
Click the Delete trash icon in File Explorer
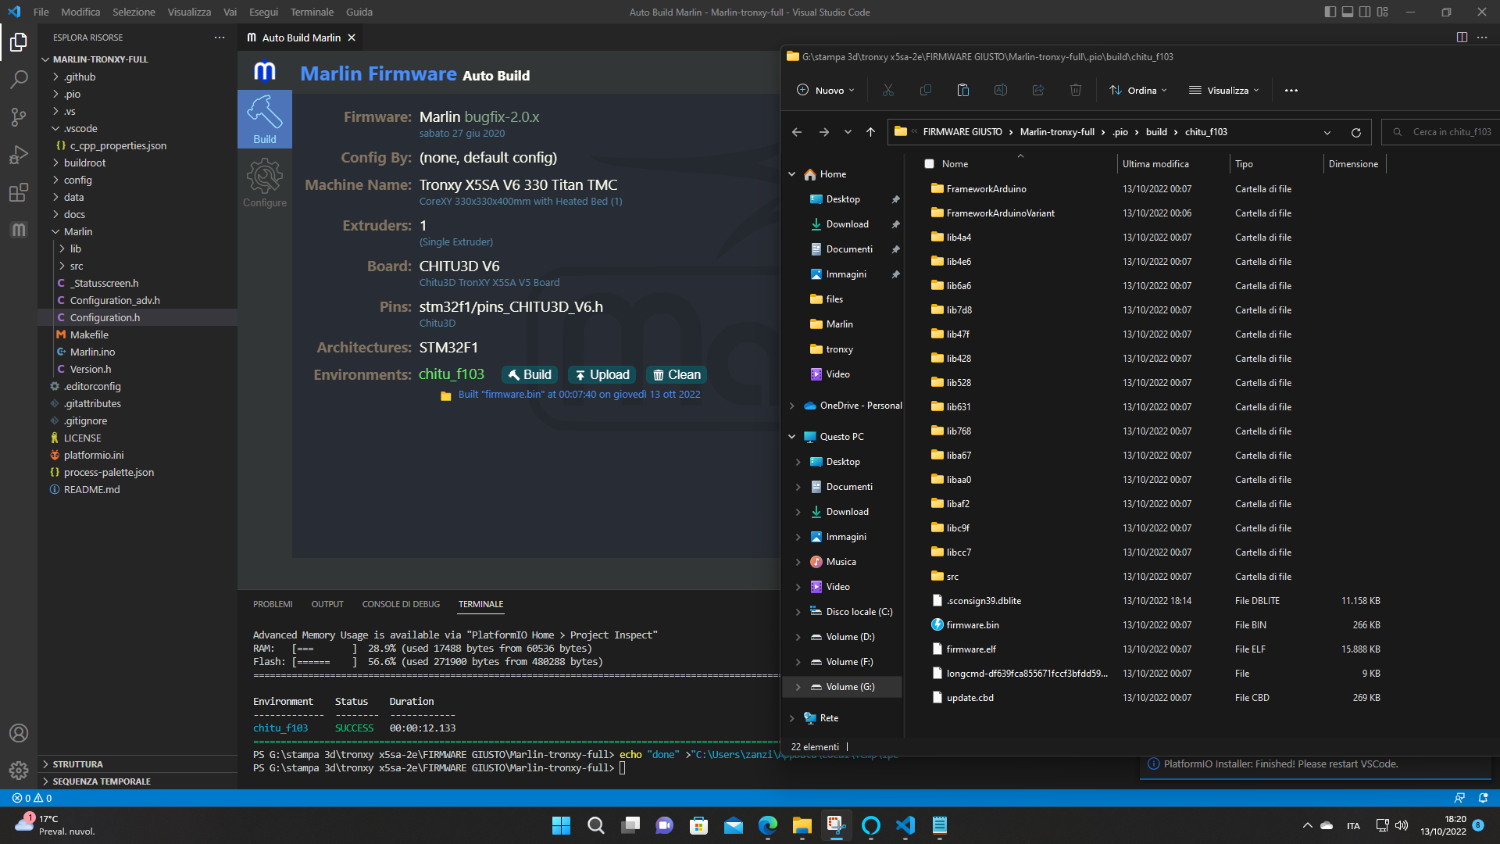tap(1076, 90)
